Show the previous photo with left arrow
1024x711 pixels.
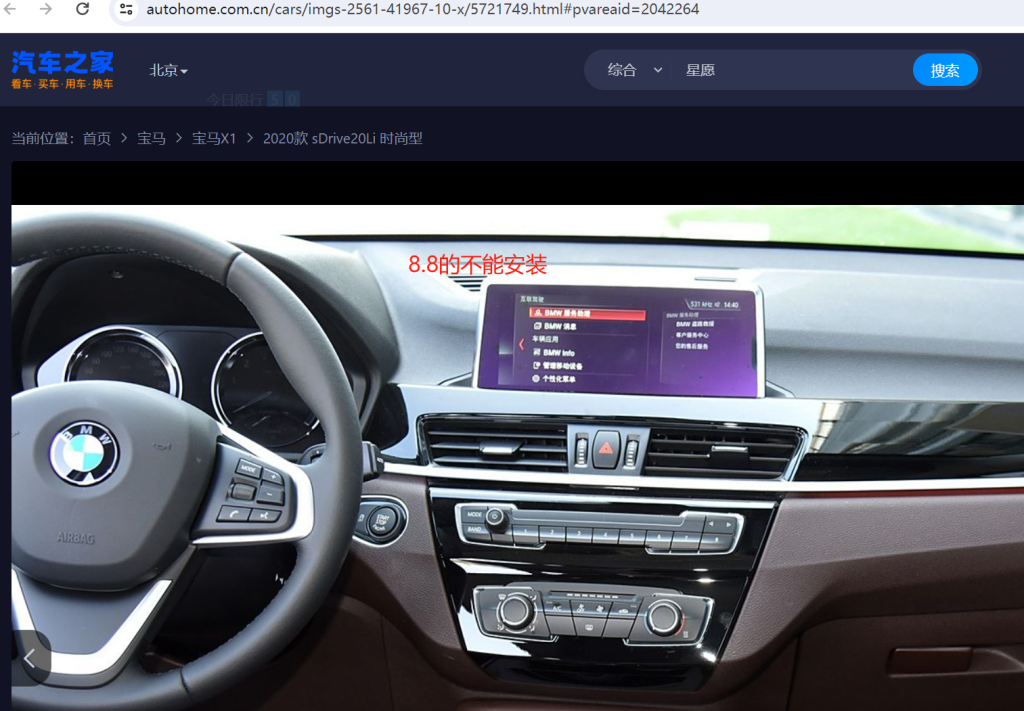tap(30, 658)
